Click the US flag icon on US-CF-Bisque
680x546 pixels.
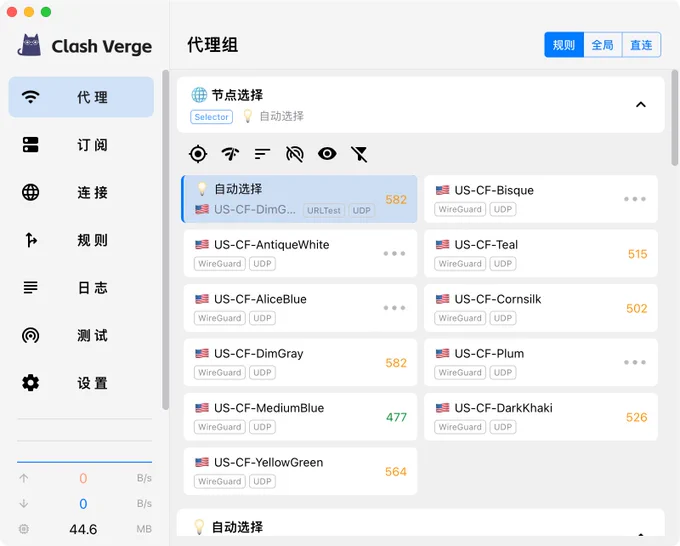coord(442,190)
